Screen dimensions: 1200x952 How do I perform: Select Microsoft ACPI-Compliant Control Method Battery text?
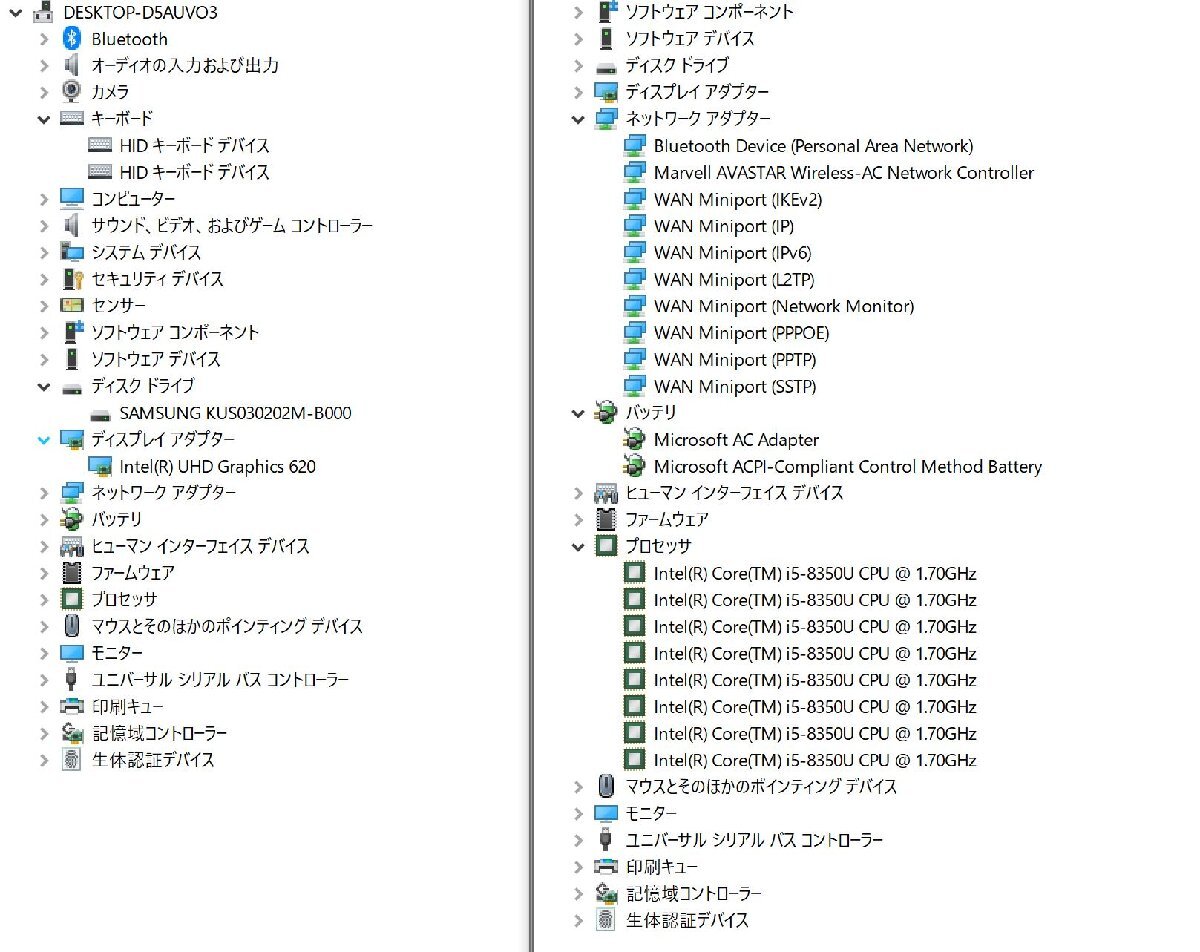[848, 466]
